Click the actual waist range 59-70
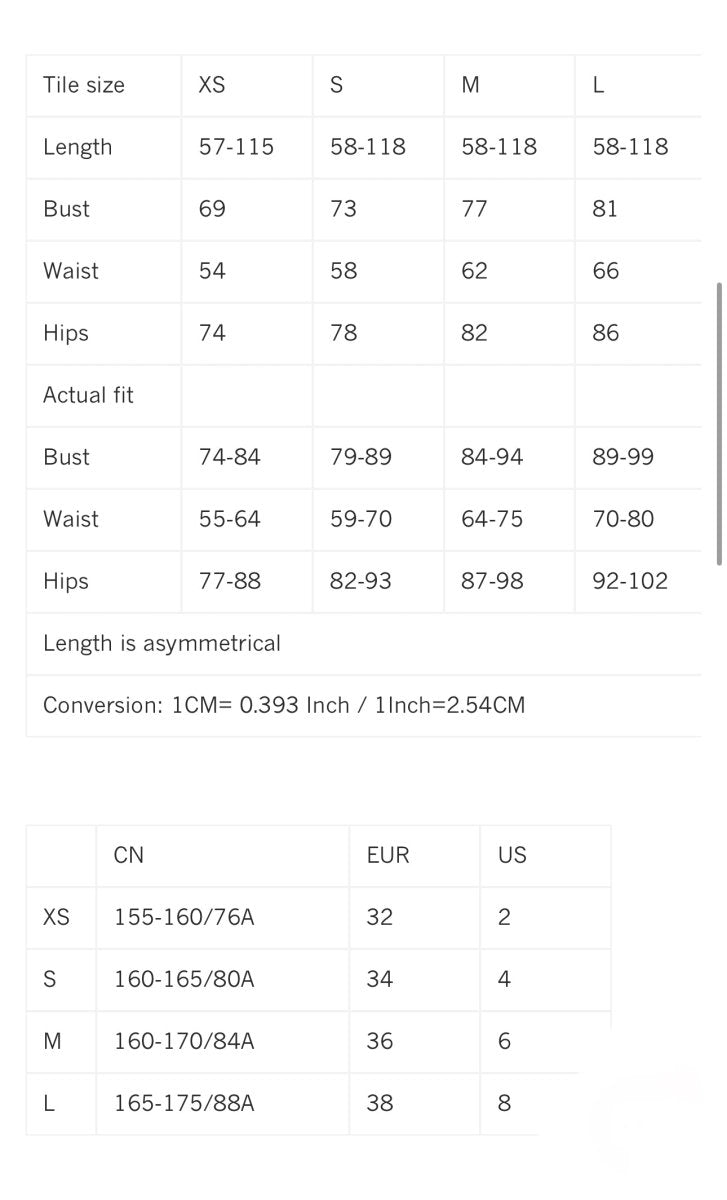The image size is (727, 1200). 361,519
